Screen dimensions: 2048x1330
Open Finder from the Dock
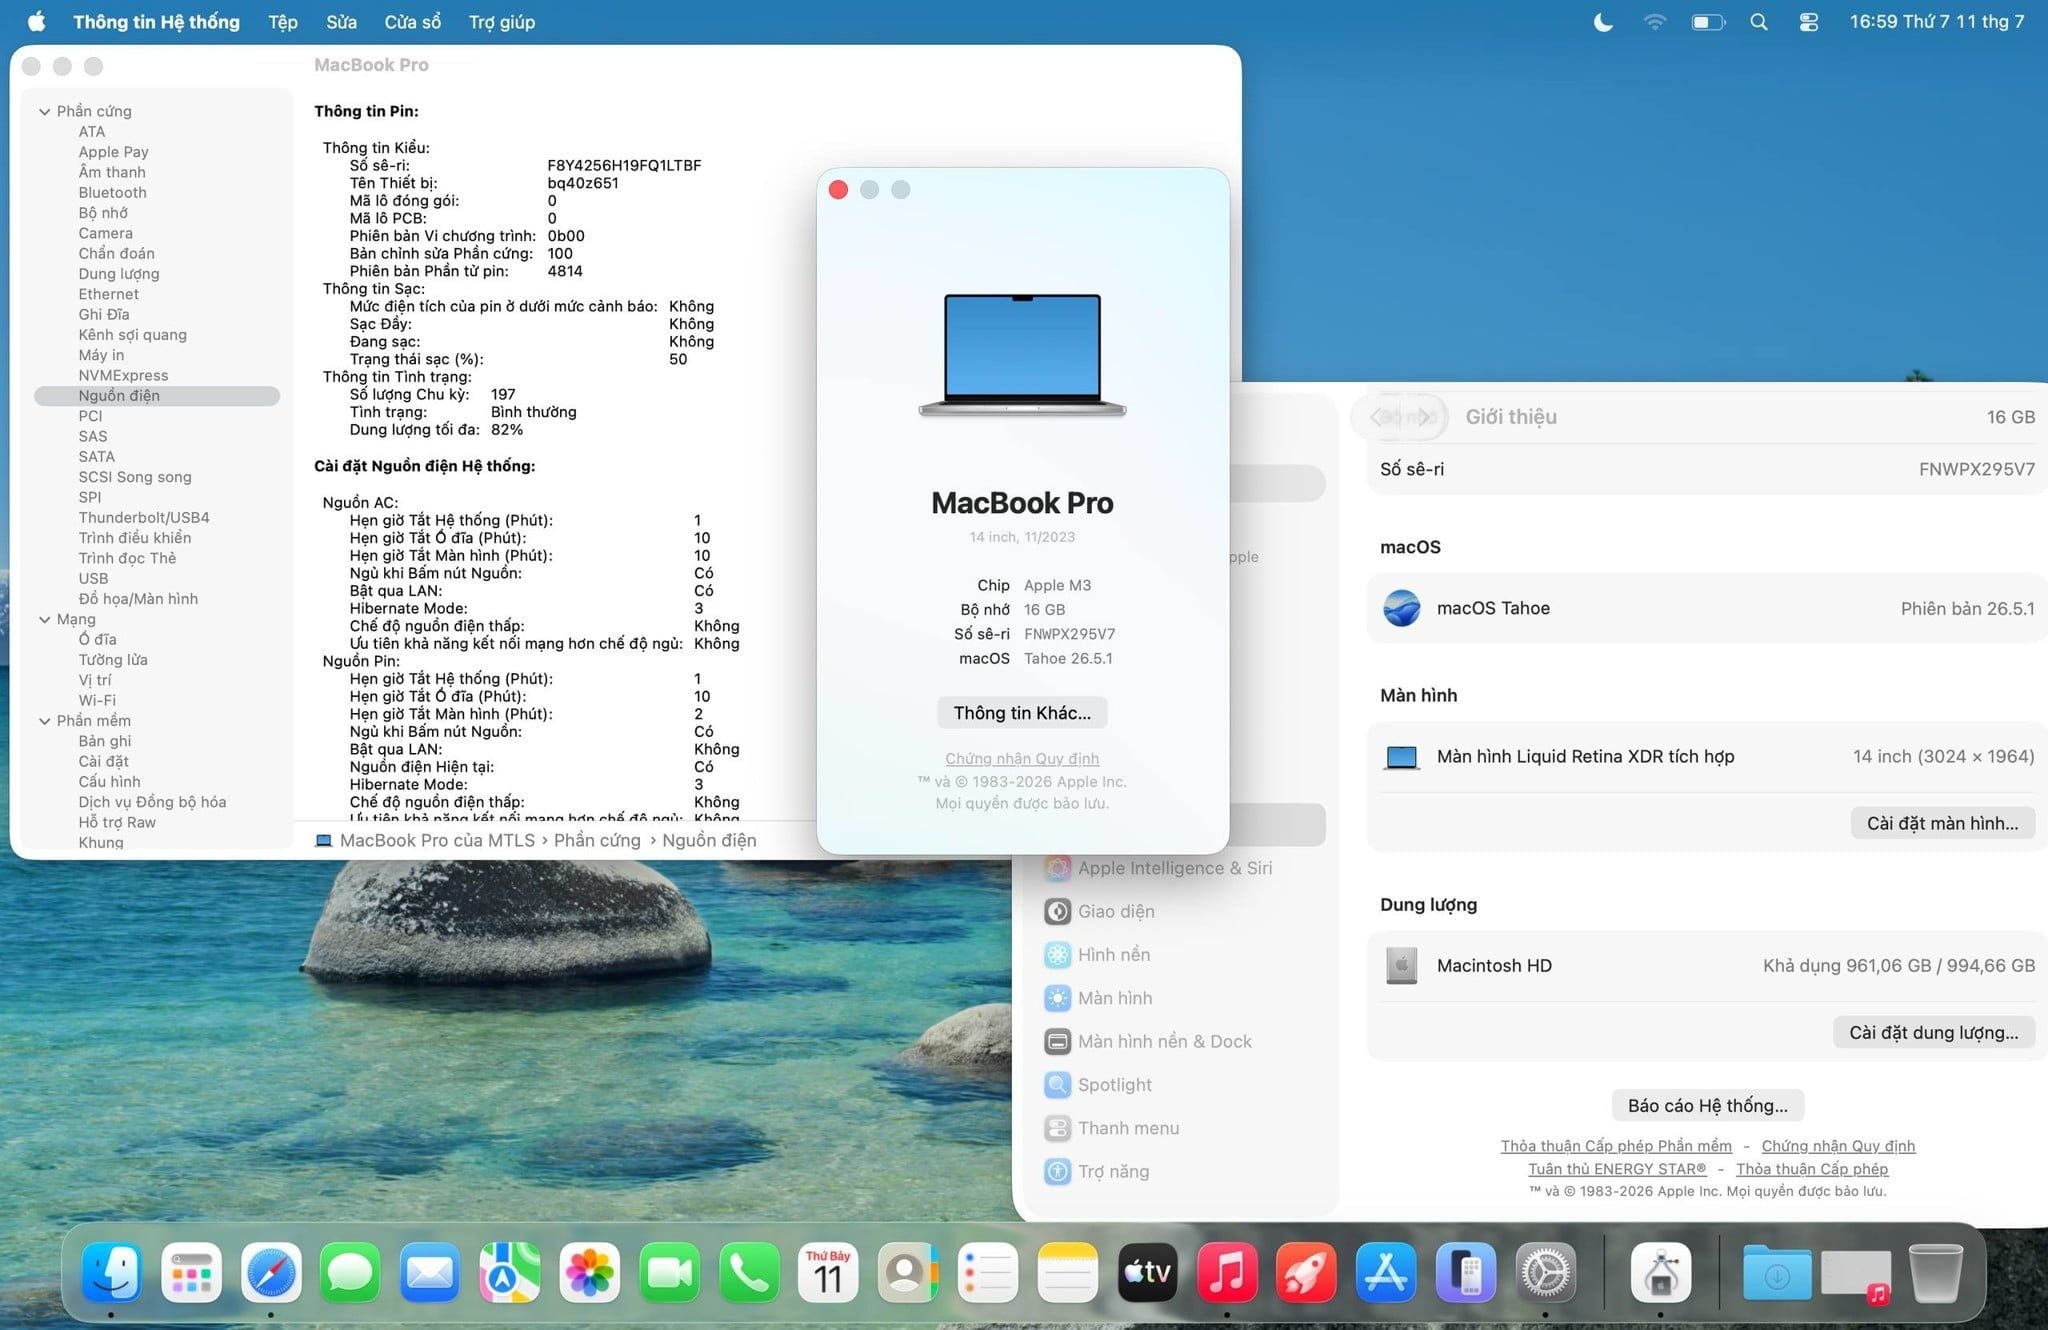(110, 1272)
